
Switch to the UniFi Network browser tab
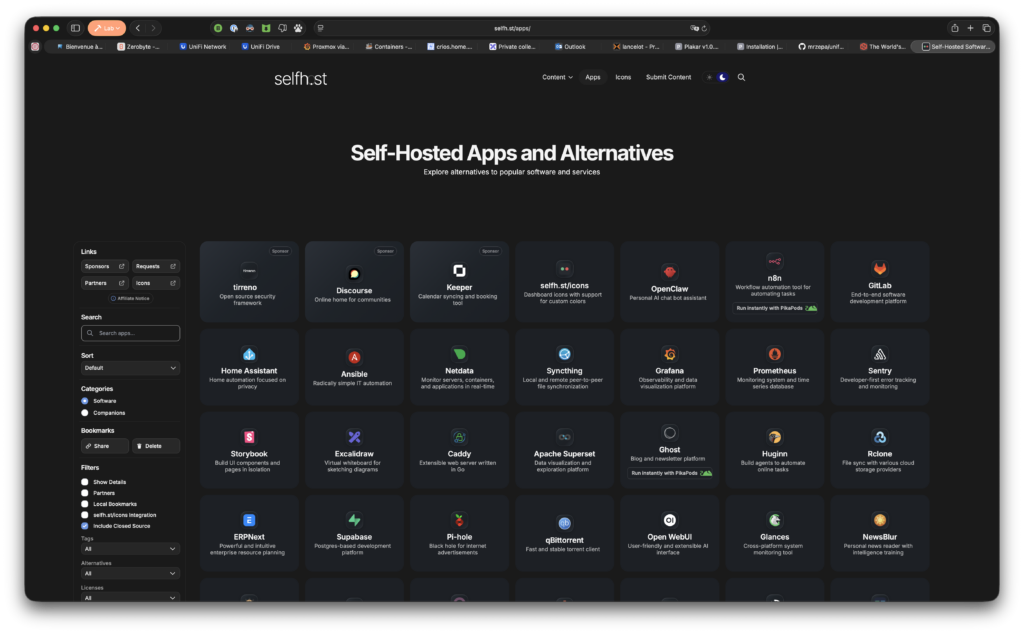coord(203,46)
